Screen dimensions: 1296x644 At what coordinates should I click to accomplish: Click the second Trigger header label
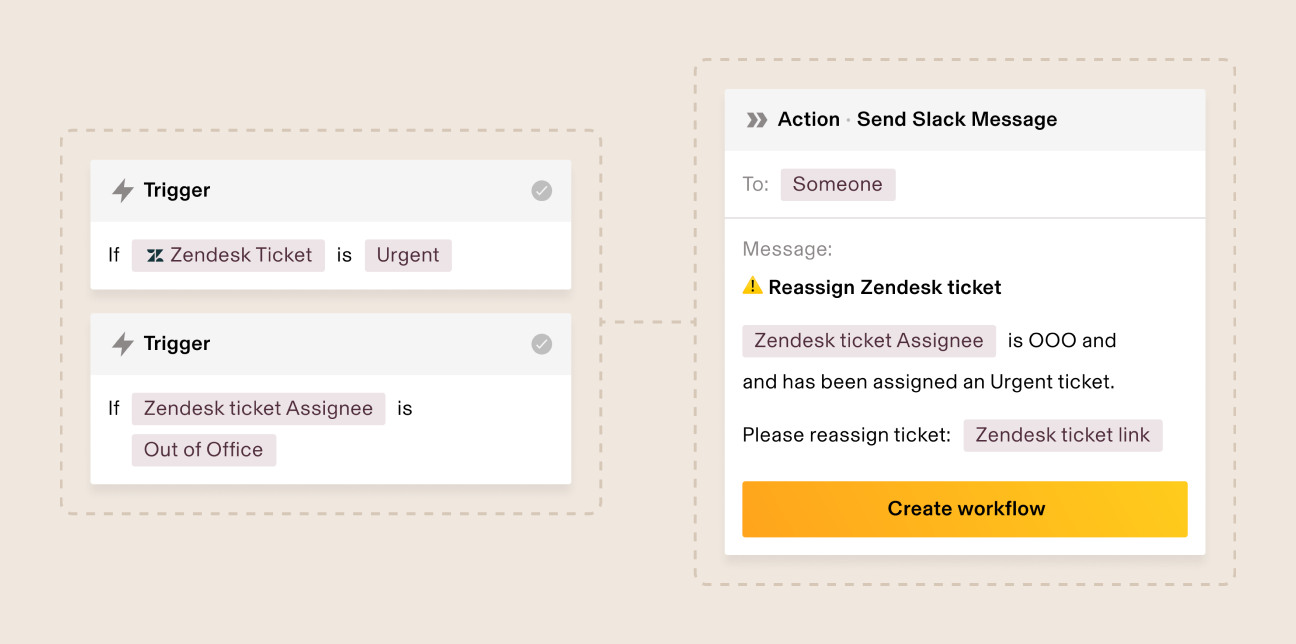[x=177, y=344]
